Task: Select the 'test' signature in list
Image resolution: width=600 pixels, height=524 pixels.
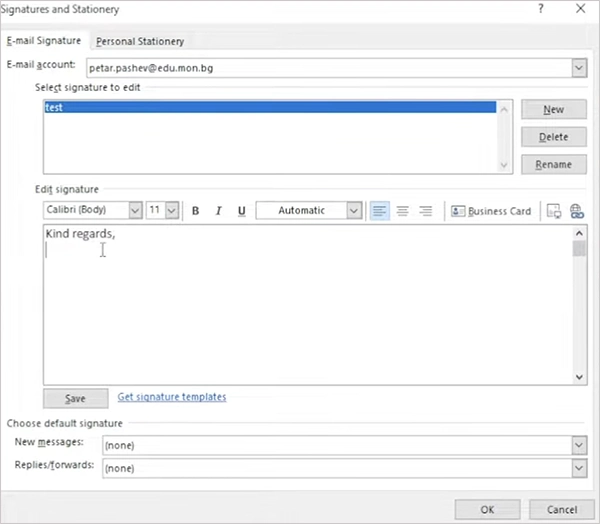Action: 270,107
